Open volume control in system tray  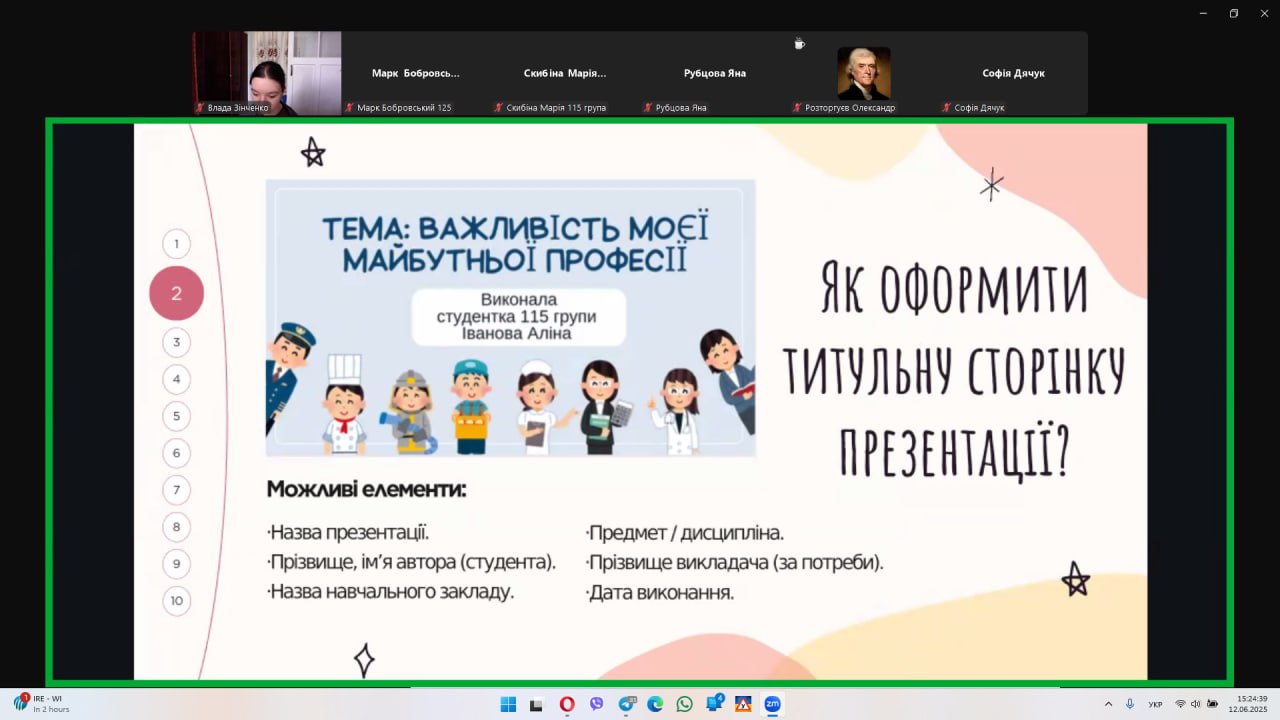(1195, 704)
